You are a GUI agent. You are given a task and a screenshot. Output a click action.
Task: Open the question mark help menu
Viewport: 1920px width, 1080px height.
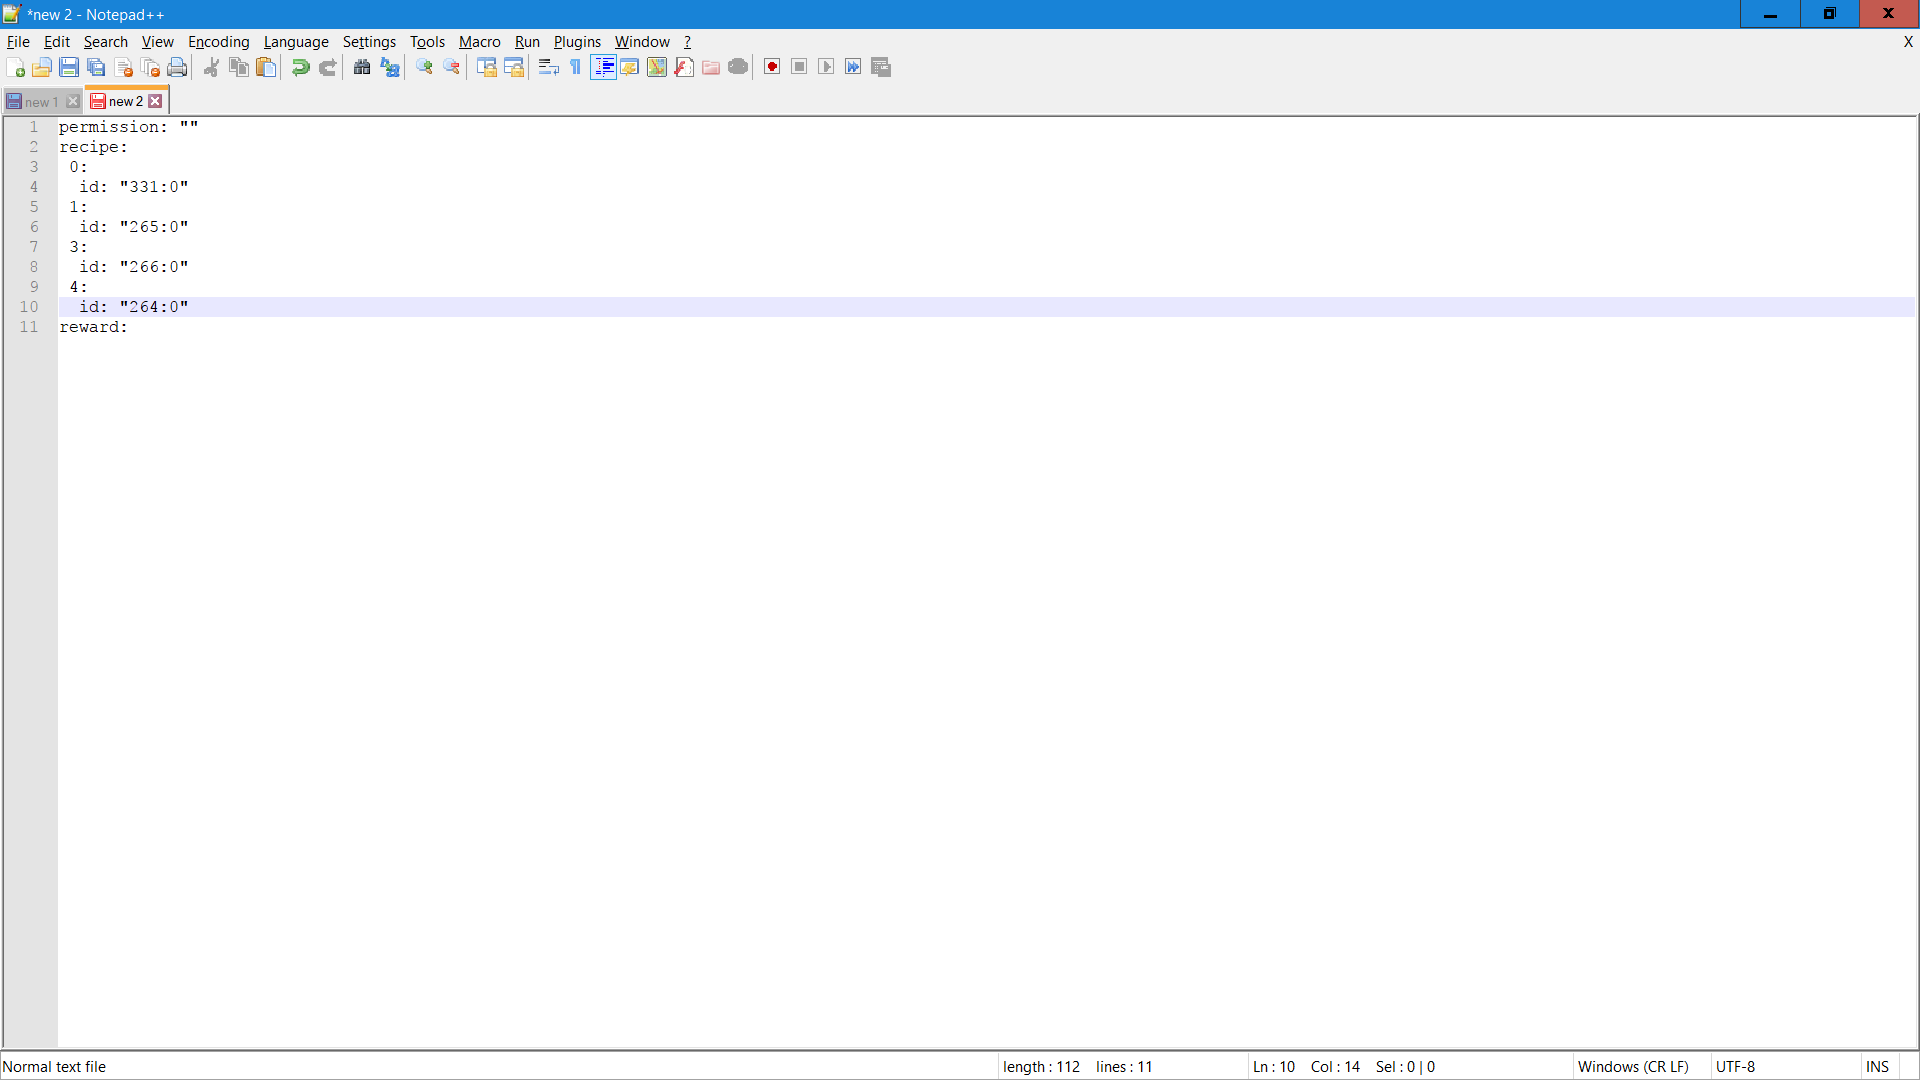(x=687, y=42)
